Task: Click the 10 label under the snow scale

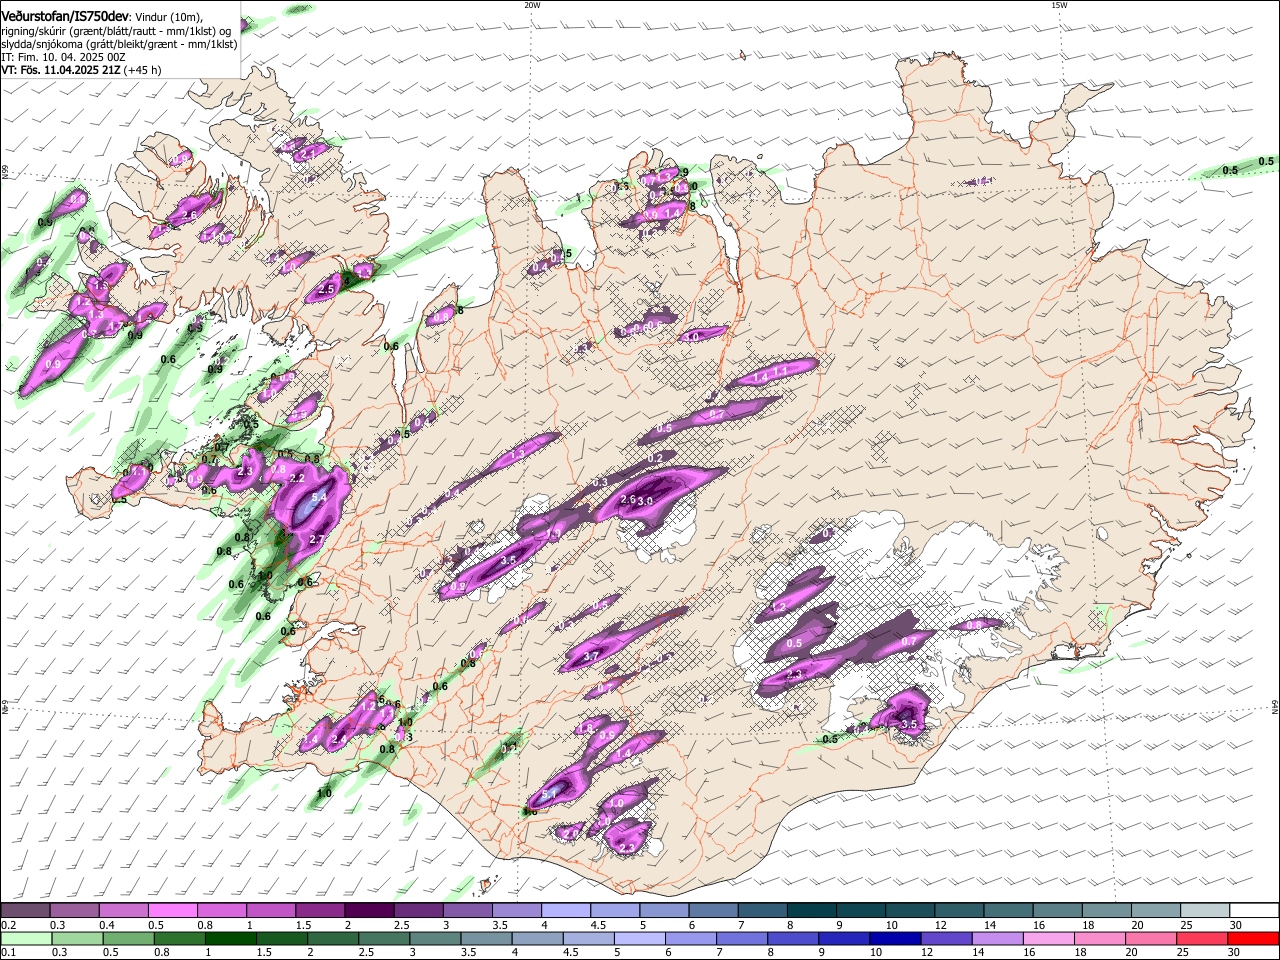Action: [892, 925]
